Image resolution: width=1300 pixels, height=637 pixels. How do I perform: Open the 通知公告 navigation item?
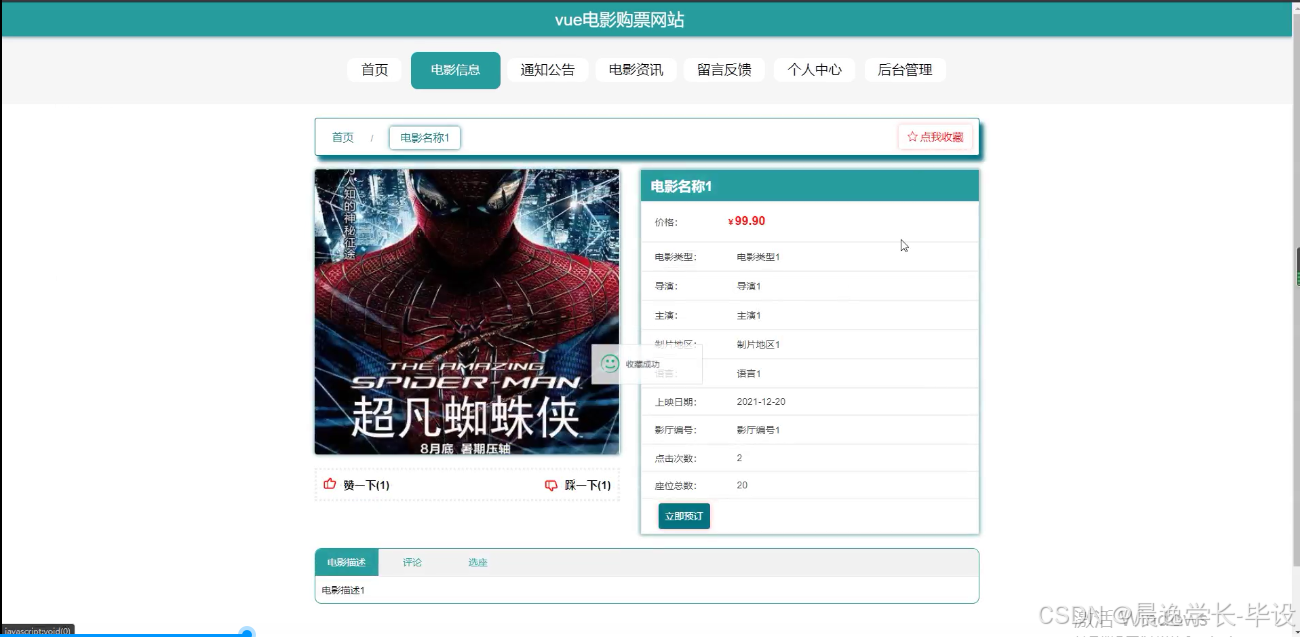pos(548,70)
